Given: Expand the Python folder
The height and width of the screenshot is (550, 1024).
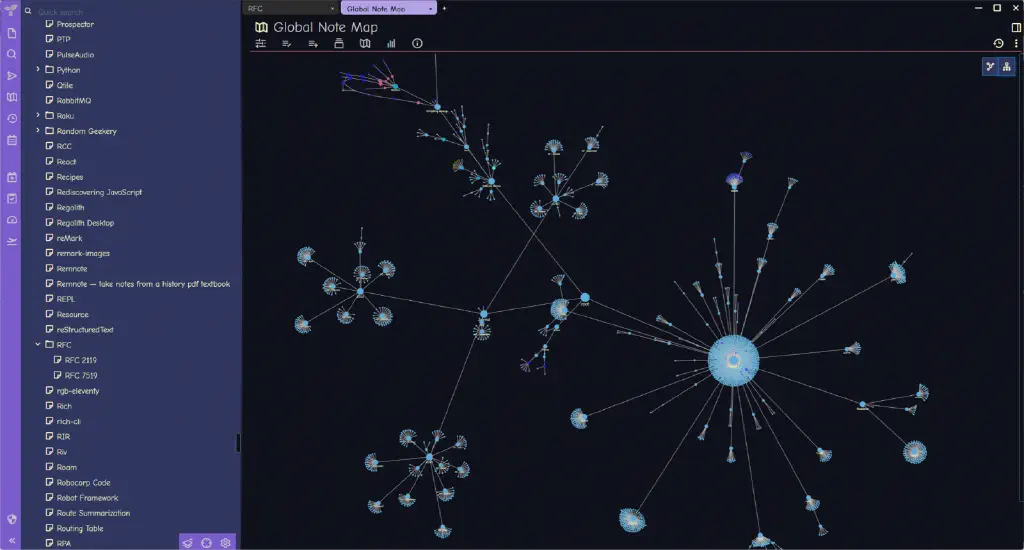Looking at the screenshot, I should (38, 69).
